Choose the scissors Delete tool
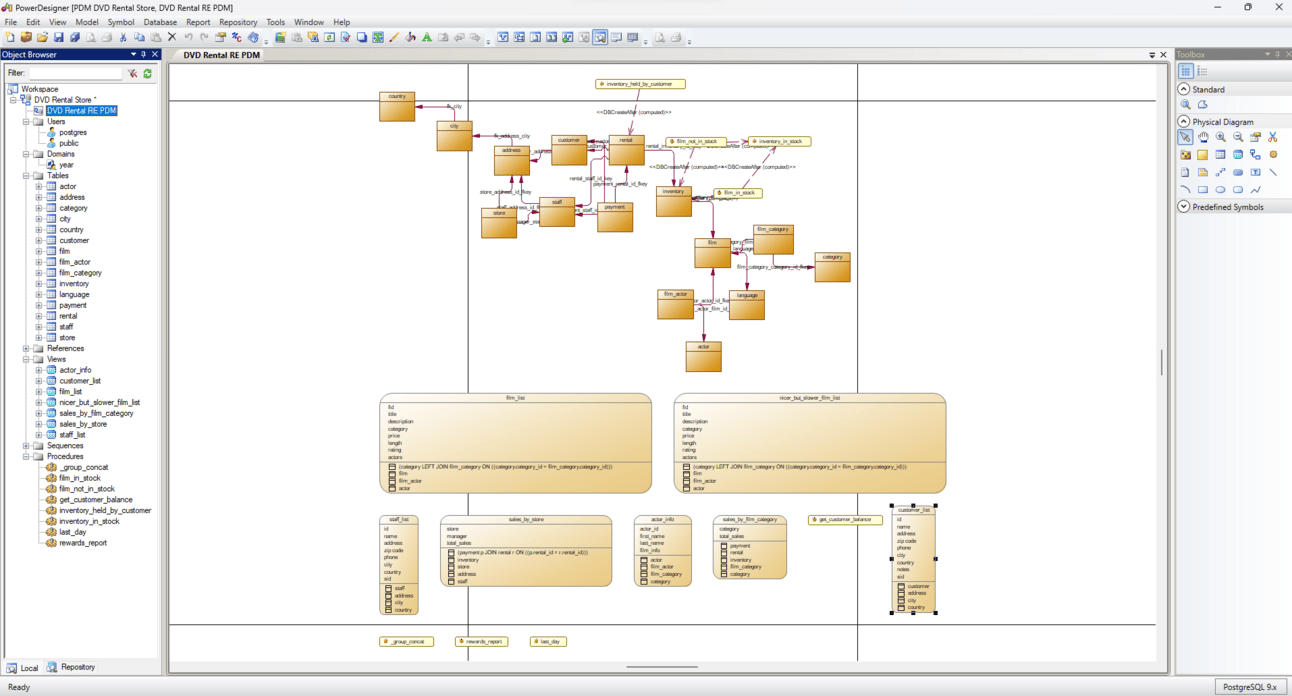This screenshot has height=696, width=1292. coord(1273,137)
